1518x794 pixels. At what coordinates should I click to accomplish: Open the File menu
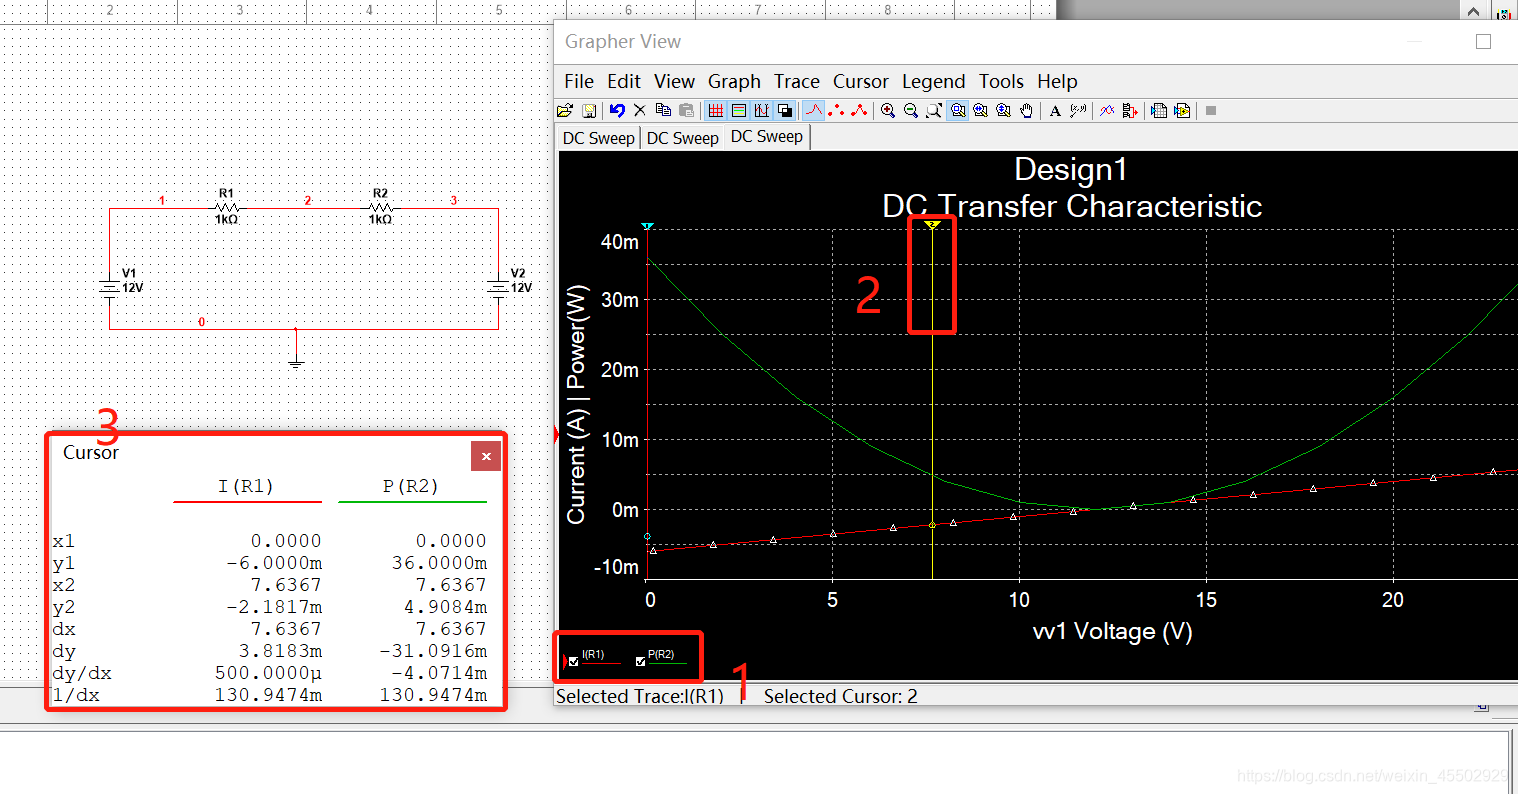pos(579,81)
